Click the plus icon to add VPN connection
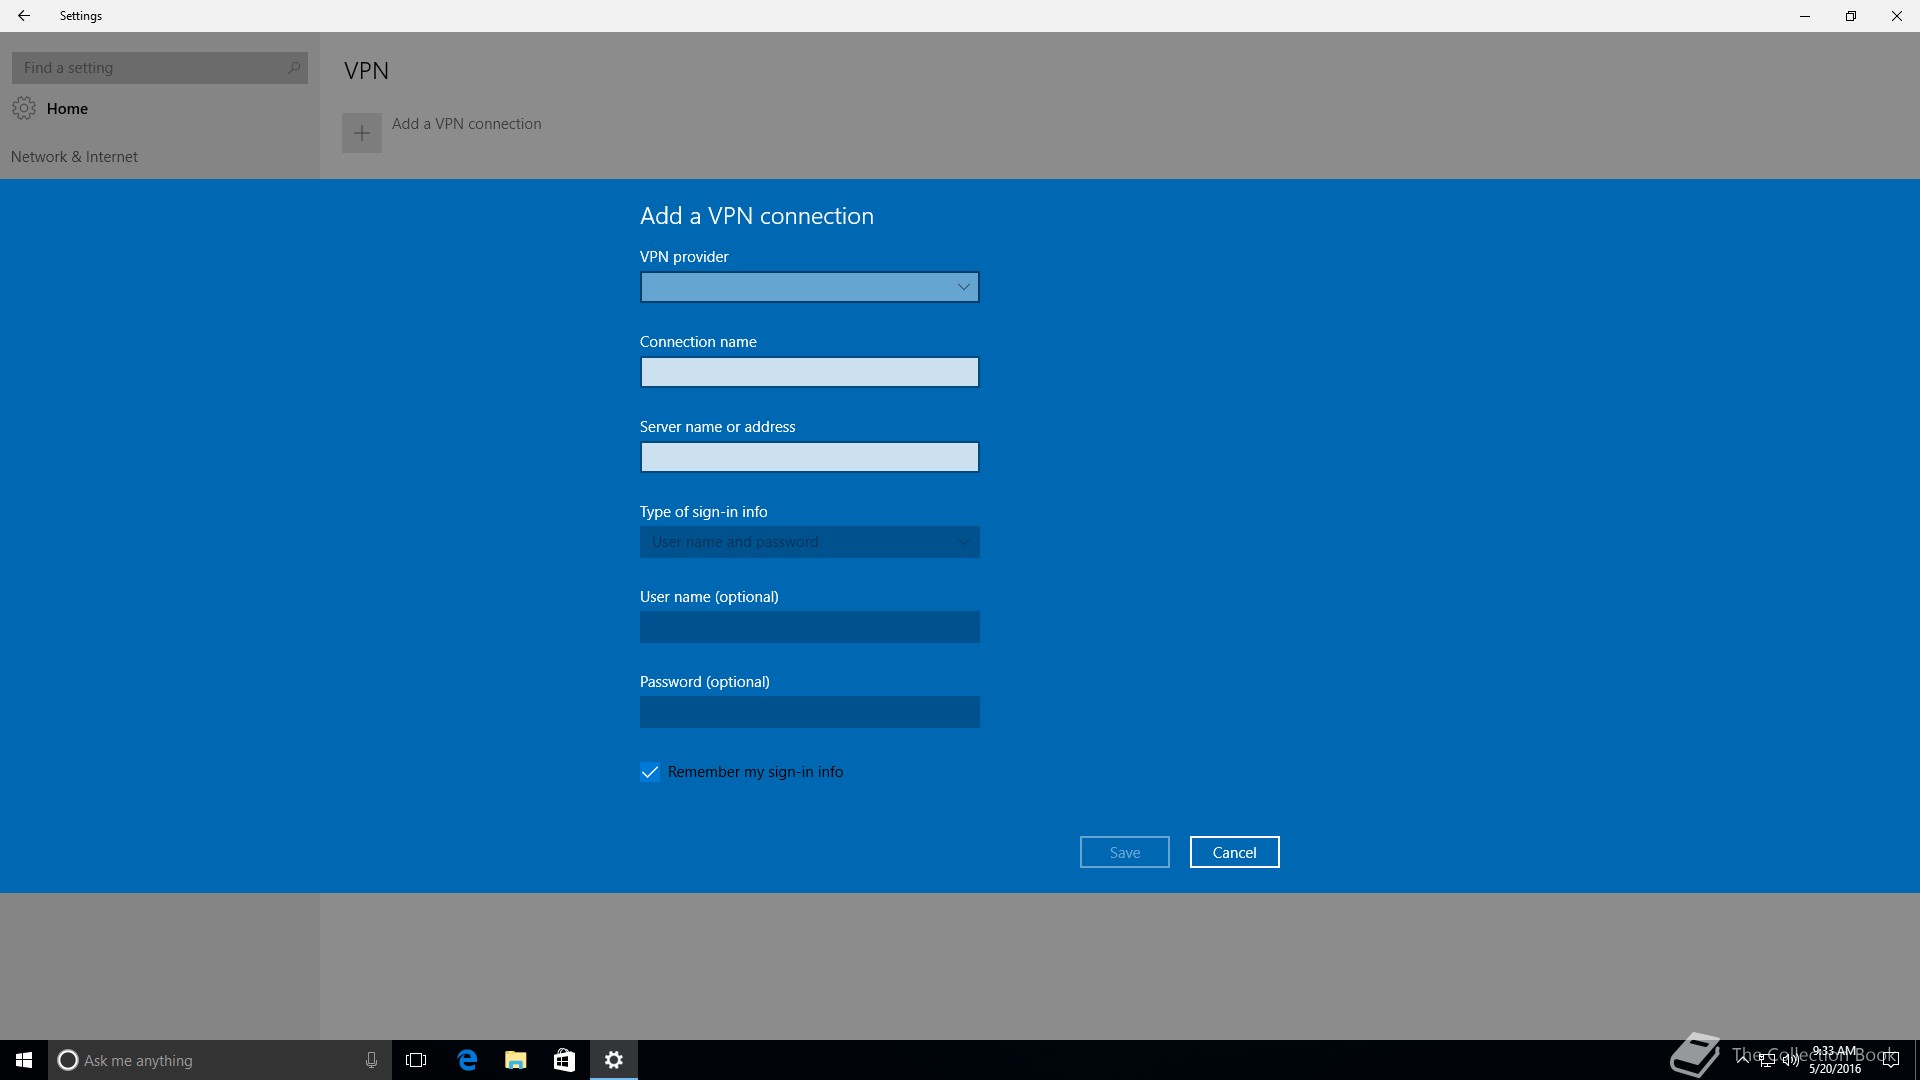This screenshot has height=1080, width=1920. pos(362,133)
